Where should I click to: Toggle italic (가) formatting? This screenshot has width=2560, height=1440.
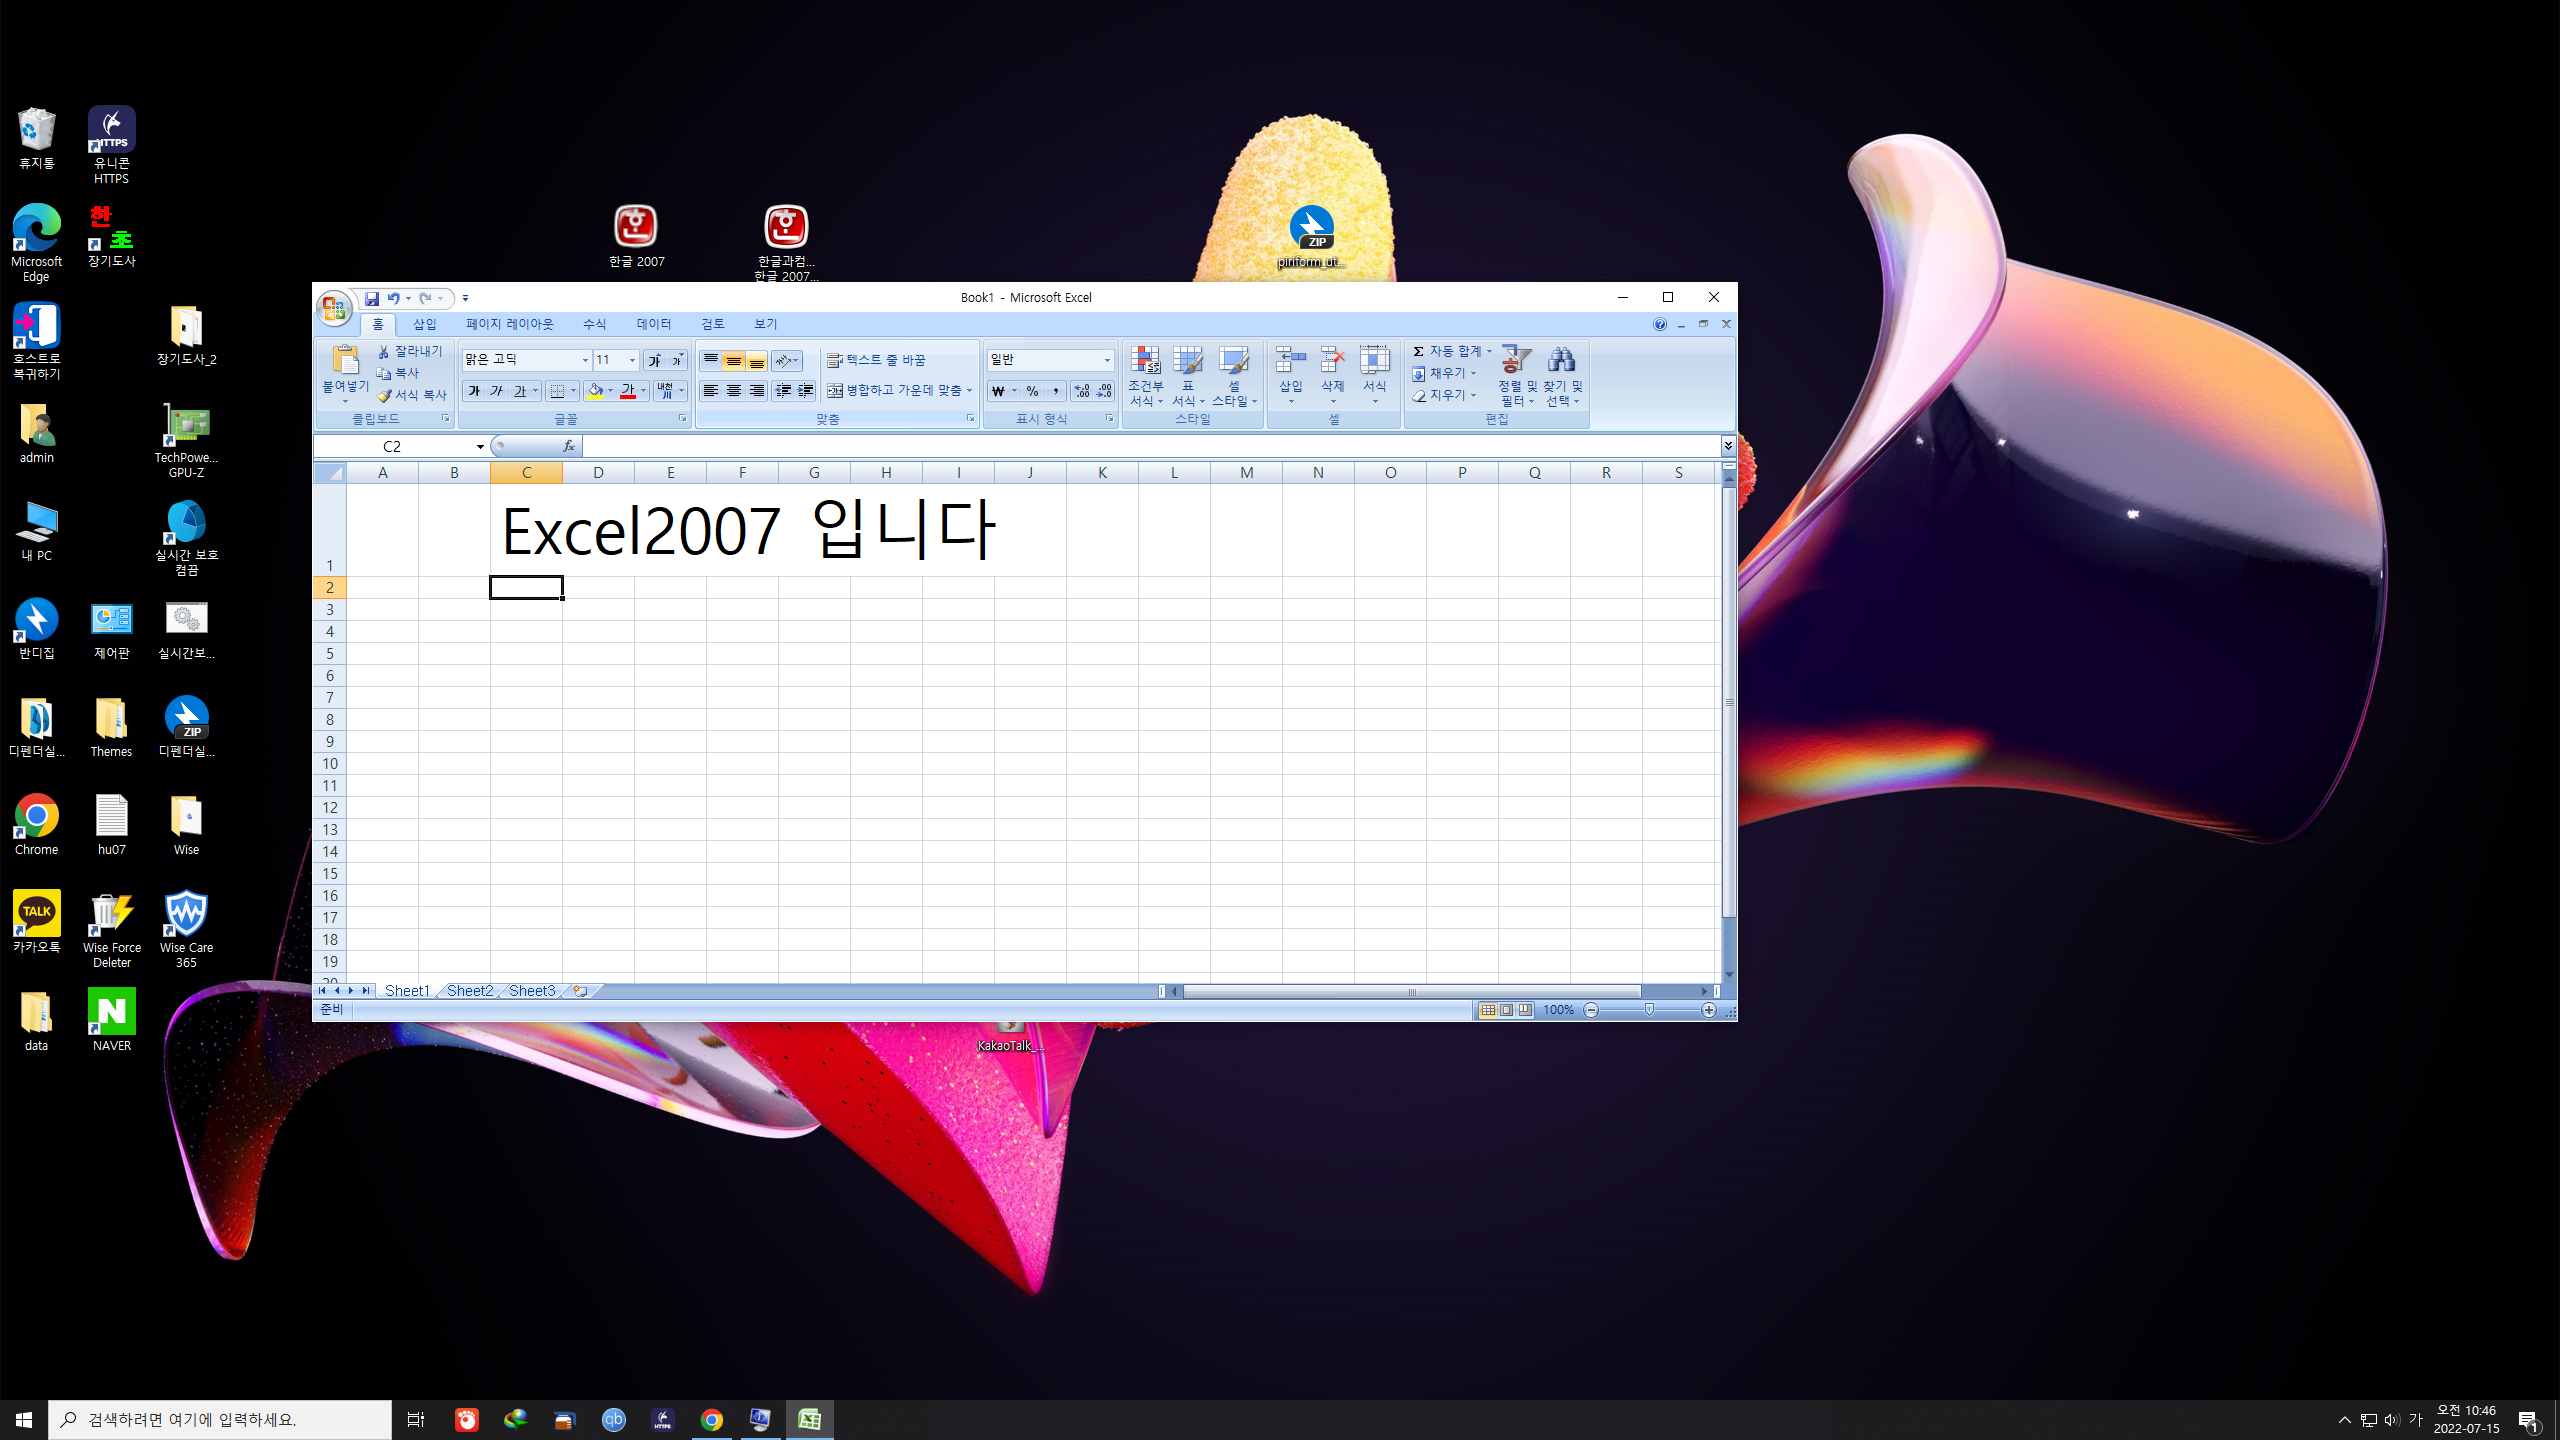click(x=497, y=391)
